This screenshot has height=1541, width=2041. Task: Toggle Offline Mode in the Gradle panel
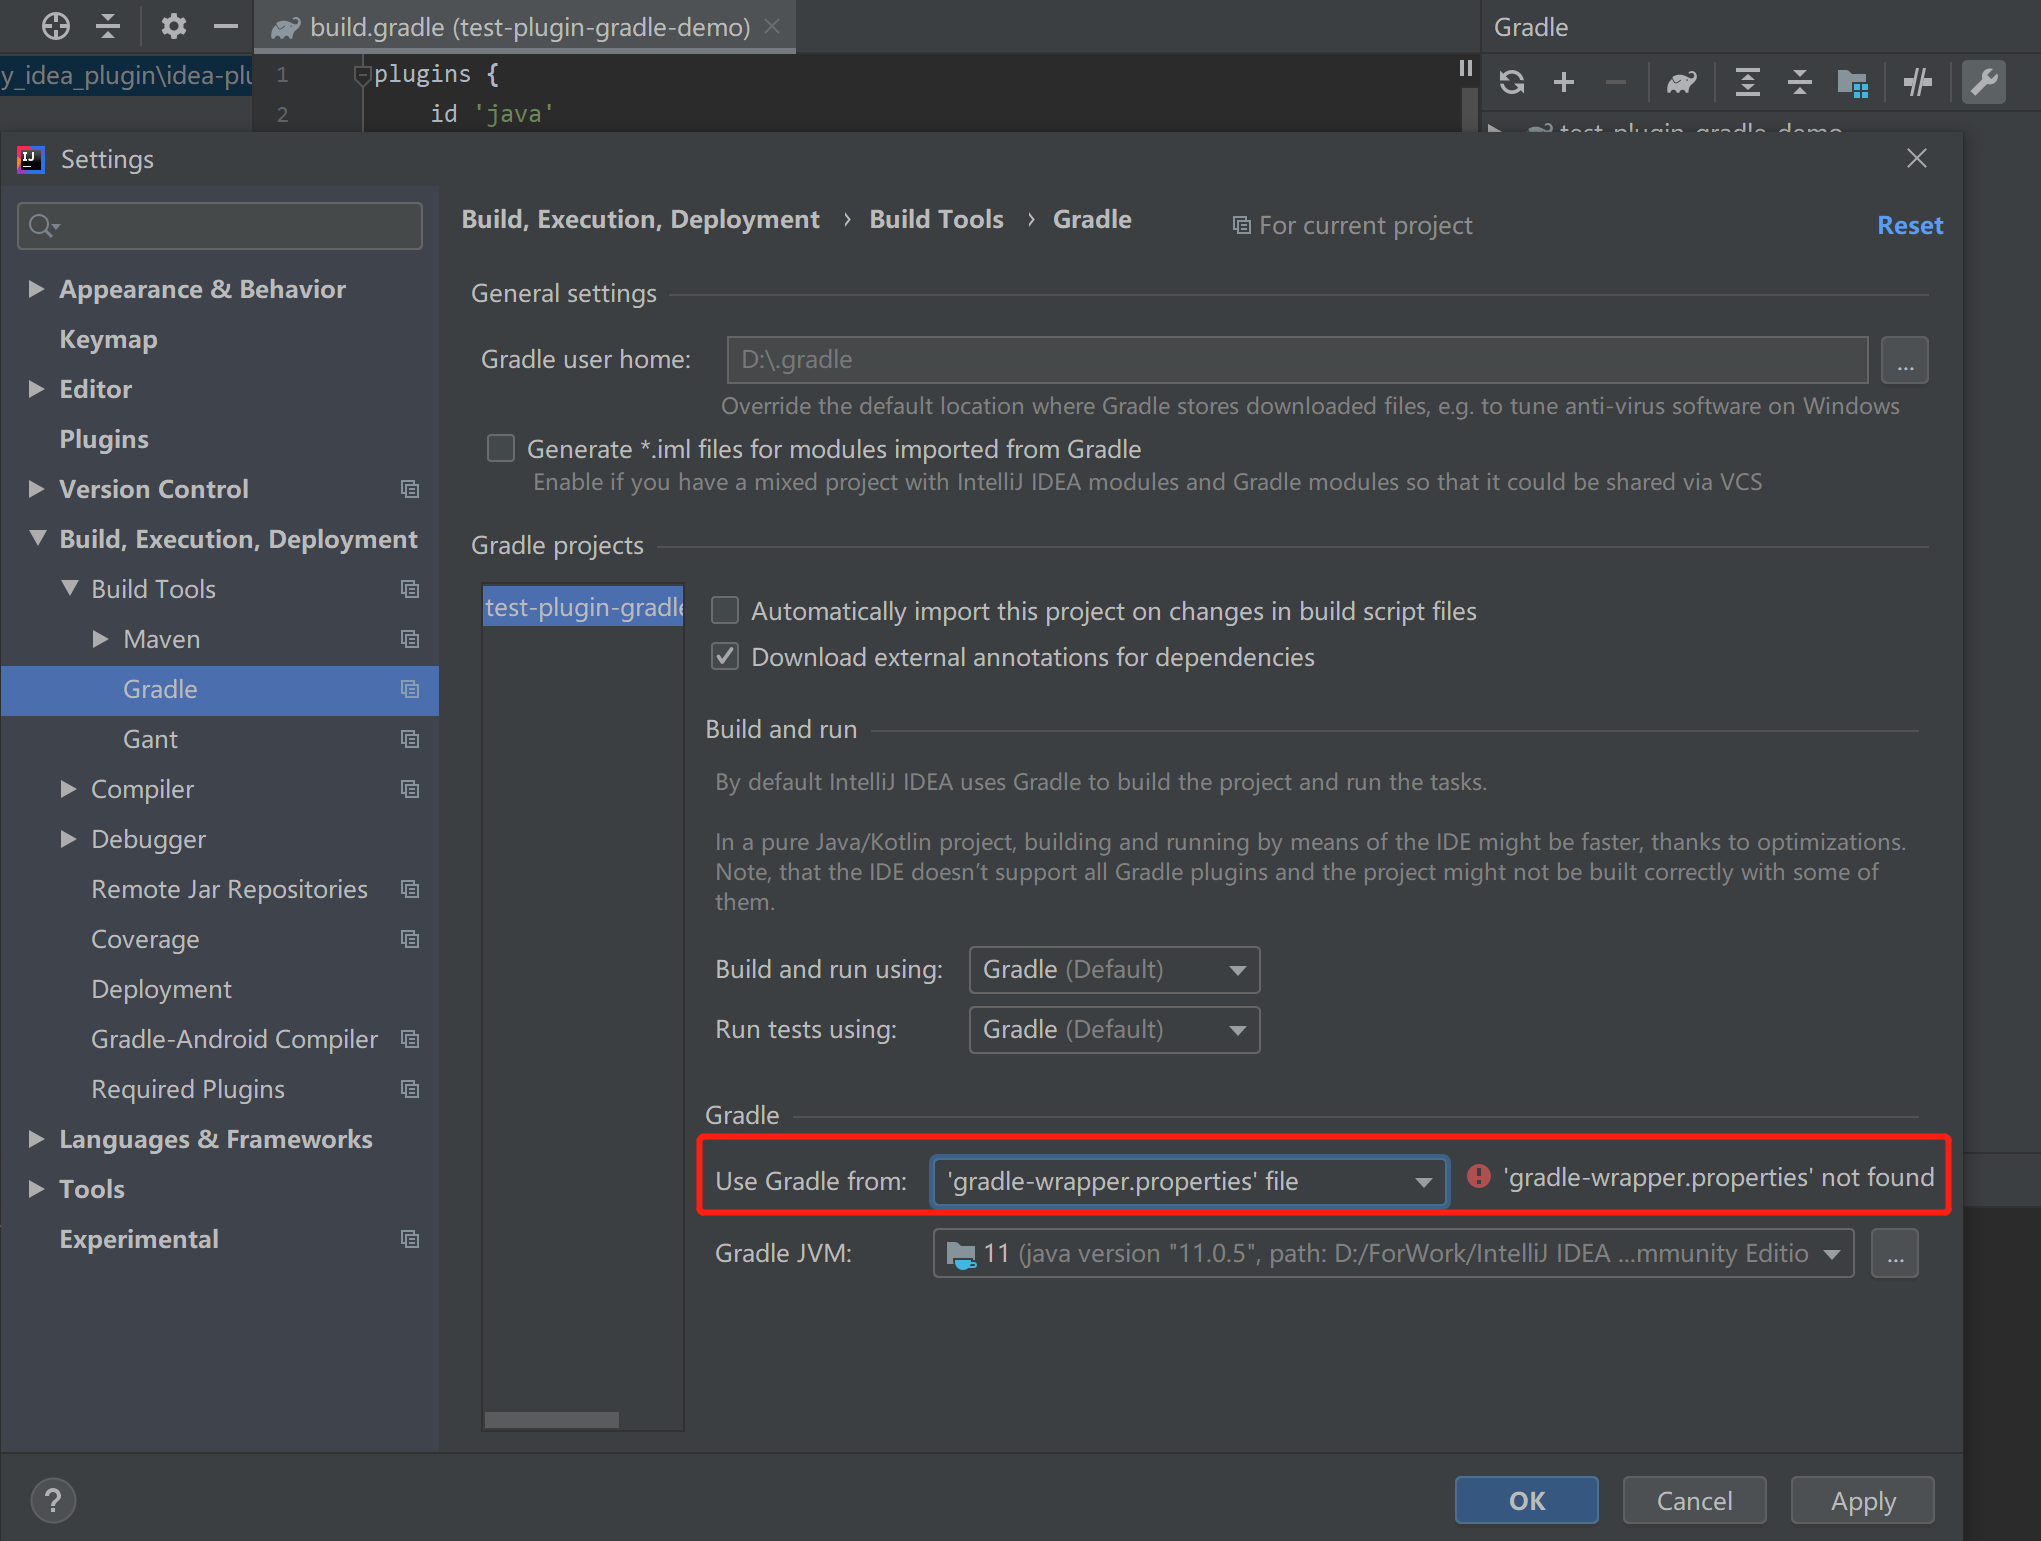point(1917,82)
